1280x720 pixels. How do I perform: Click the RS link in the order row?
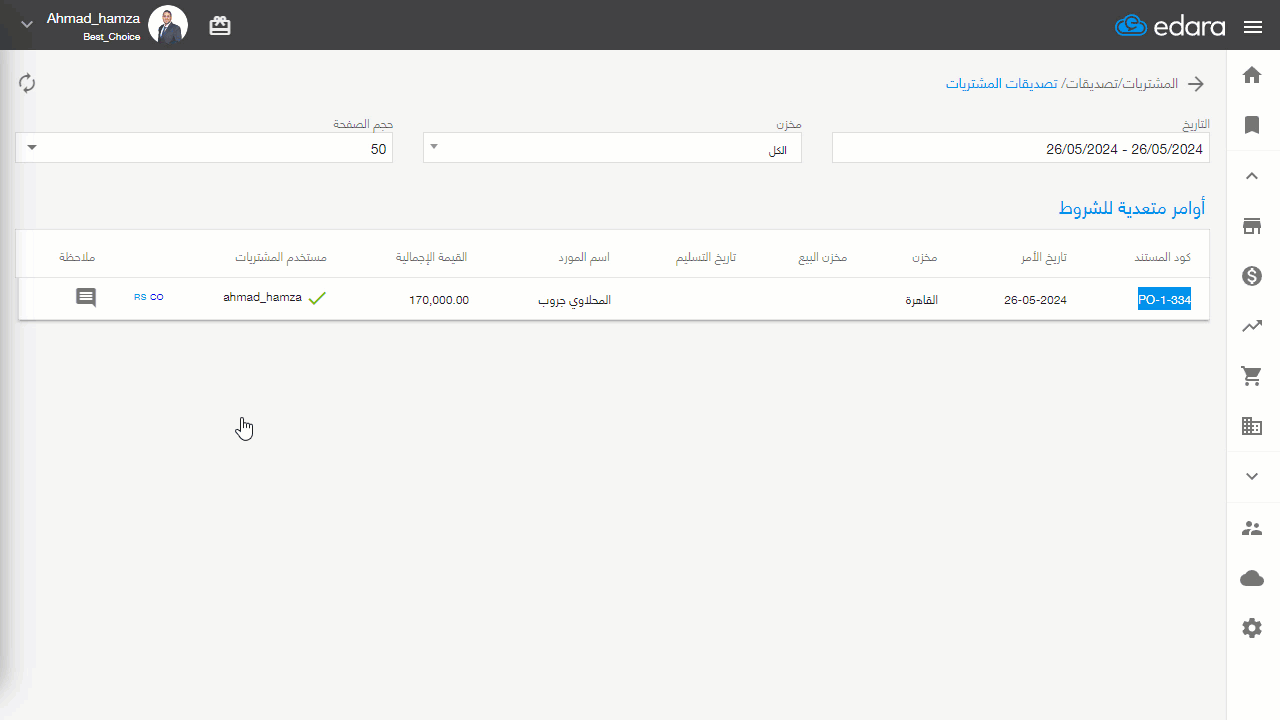[x=139, y=297]
